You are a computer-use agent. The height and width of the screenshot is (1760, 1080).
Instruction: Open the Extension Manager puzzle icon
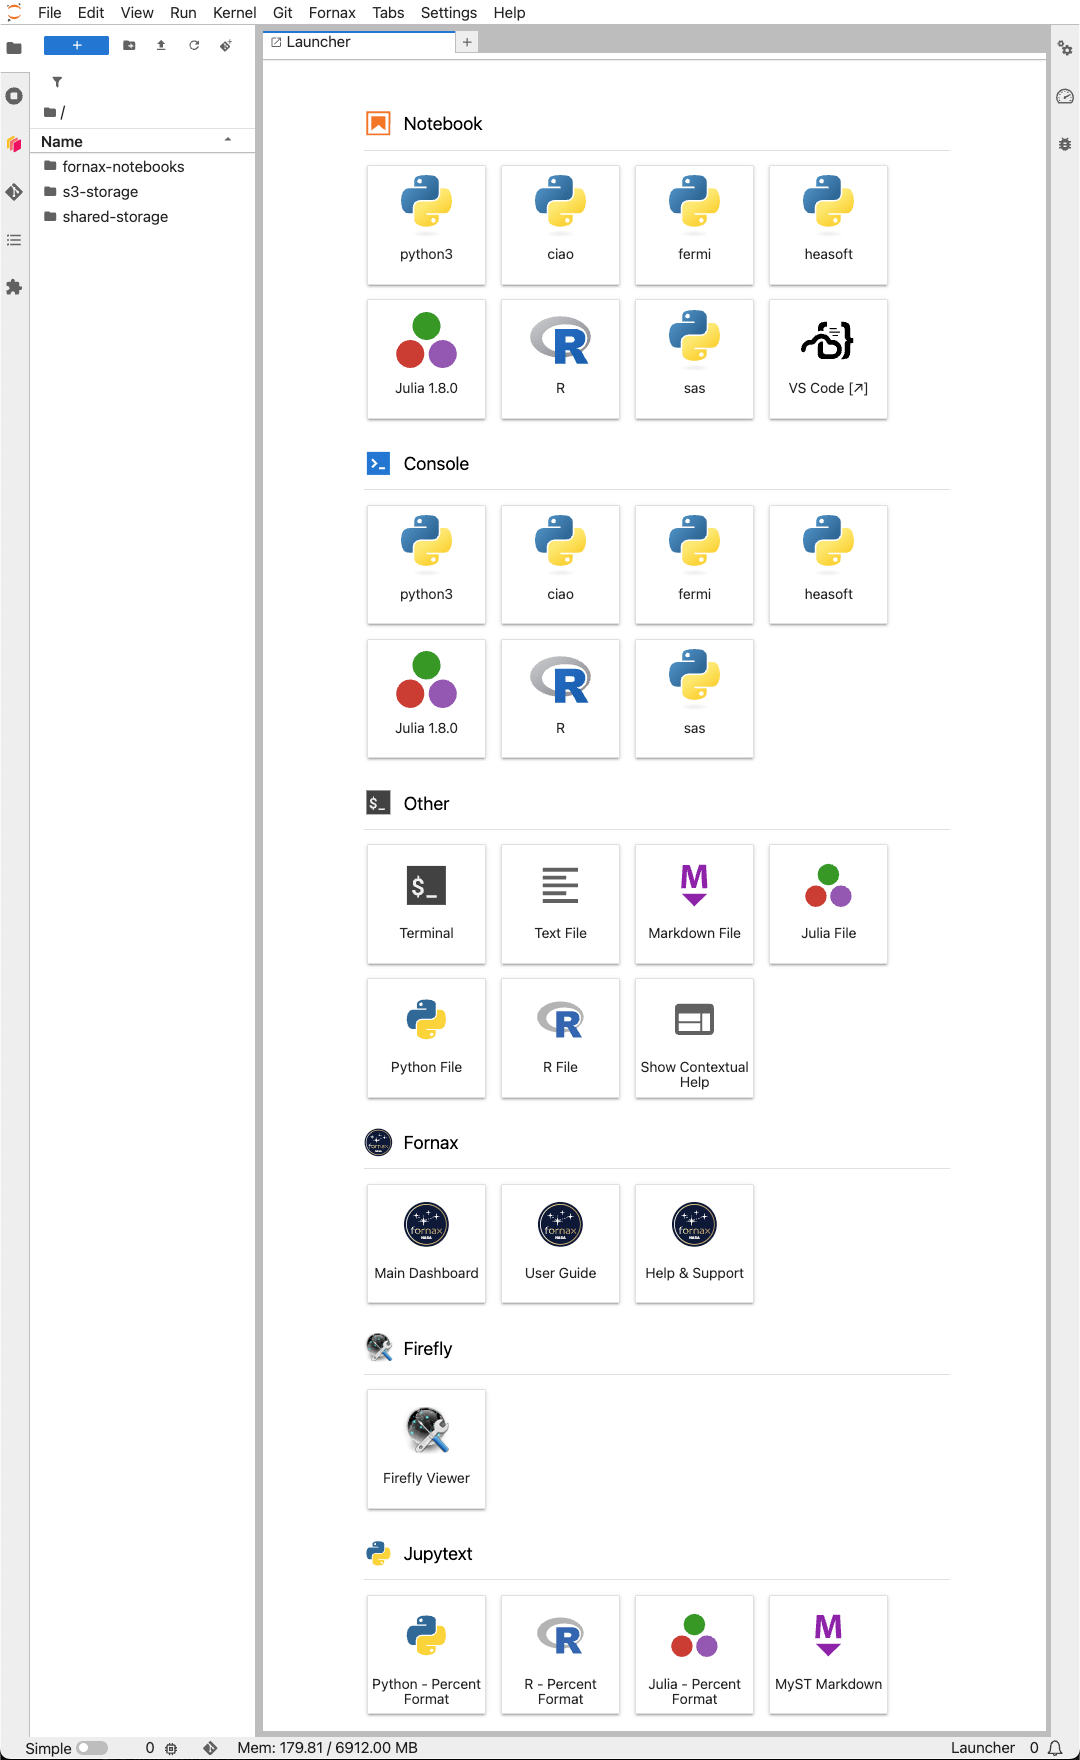tap(14, 288)
